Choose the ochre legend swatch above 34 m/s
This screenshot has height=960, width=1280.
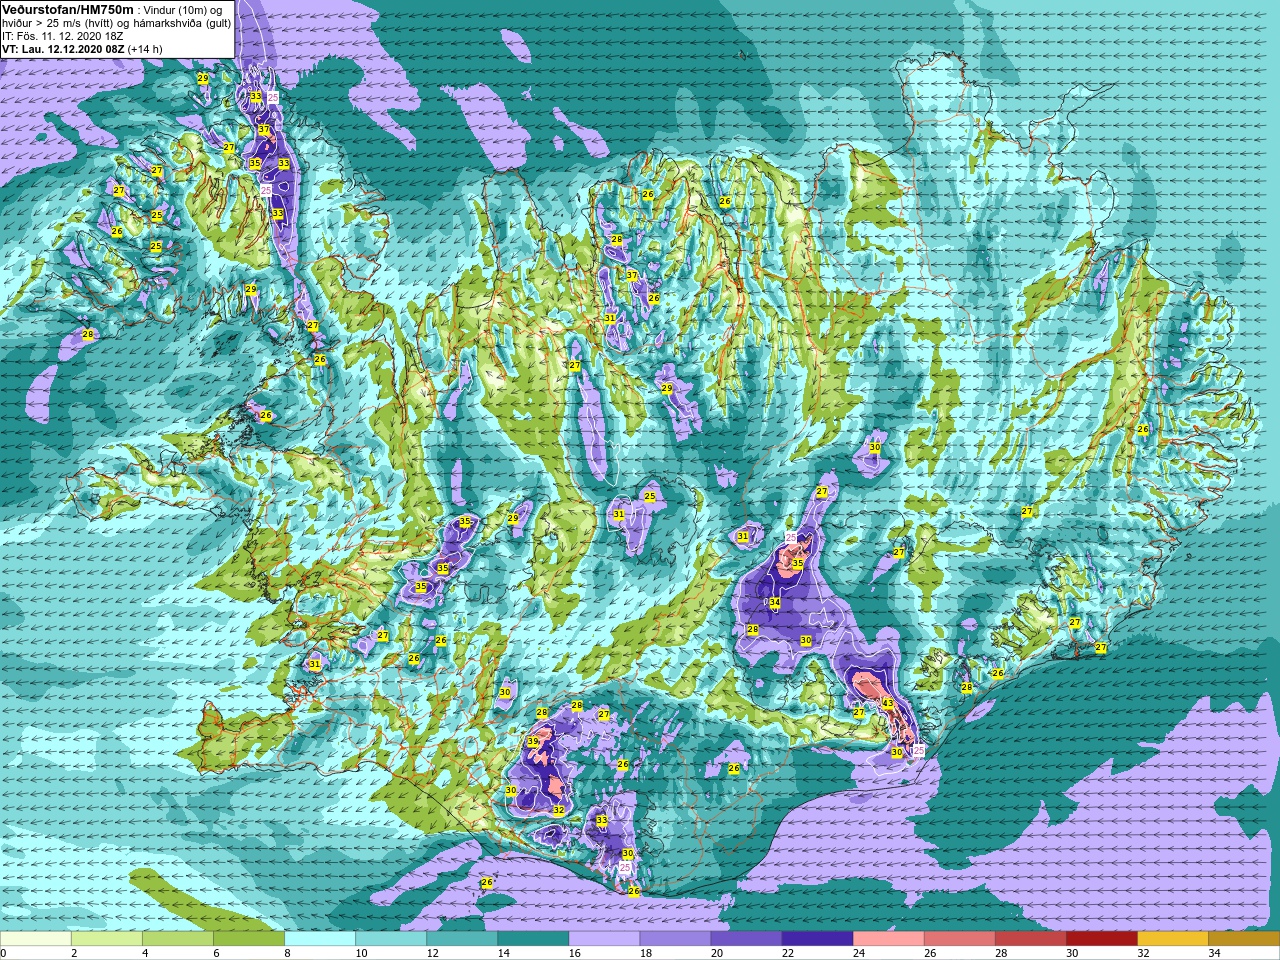click(x=1243, y=939)
